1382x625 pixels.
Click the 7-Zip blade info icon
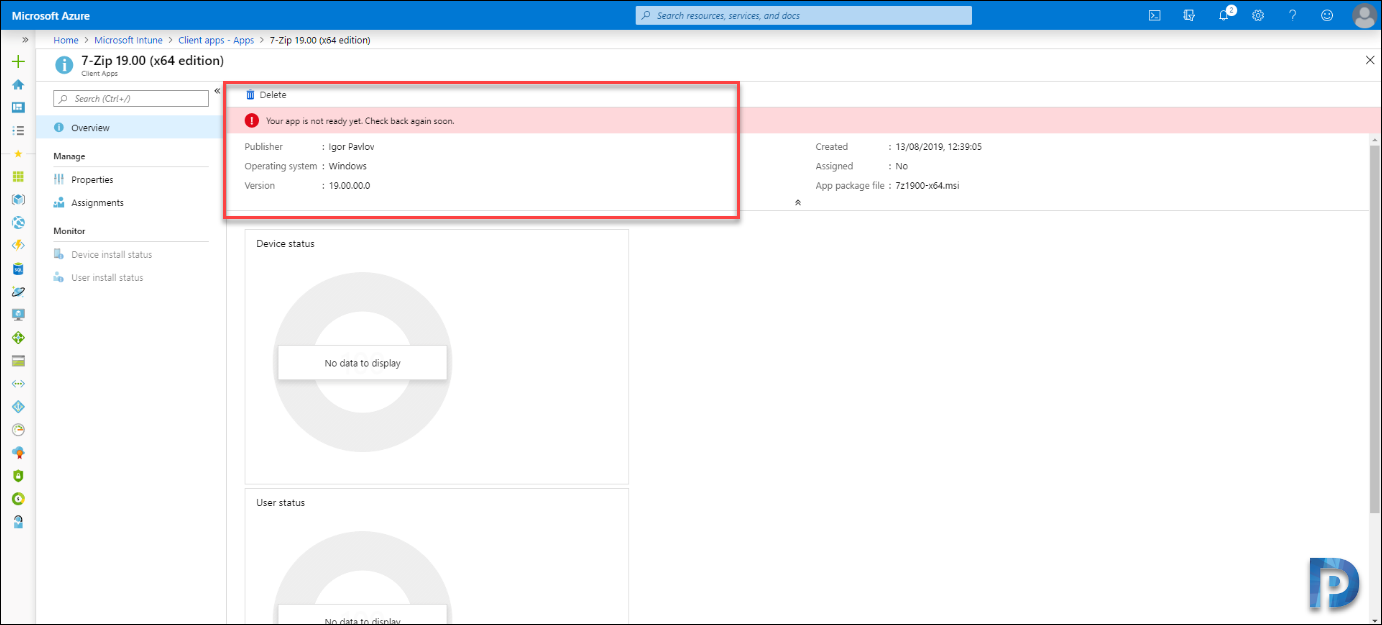tap(64, 66)
